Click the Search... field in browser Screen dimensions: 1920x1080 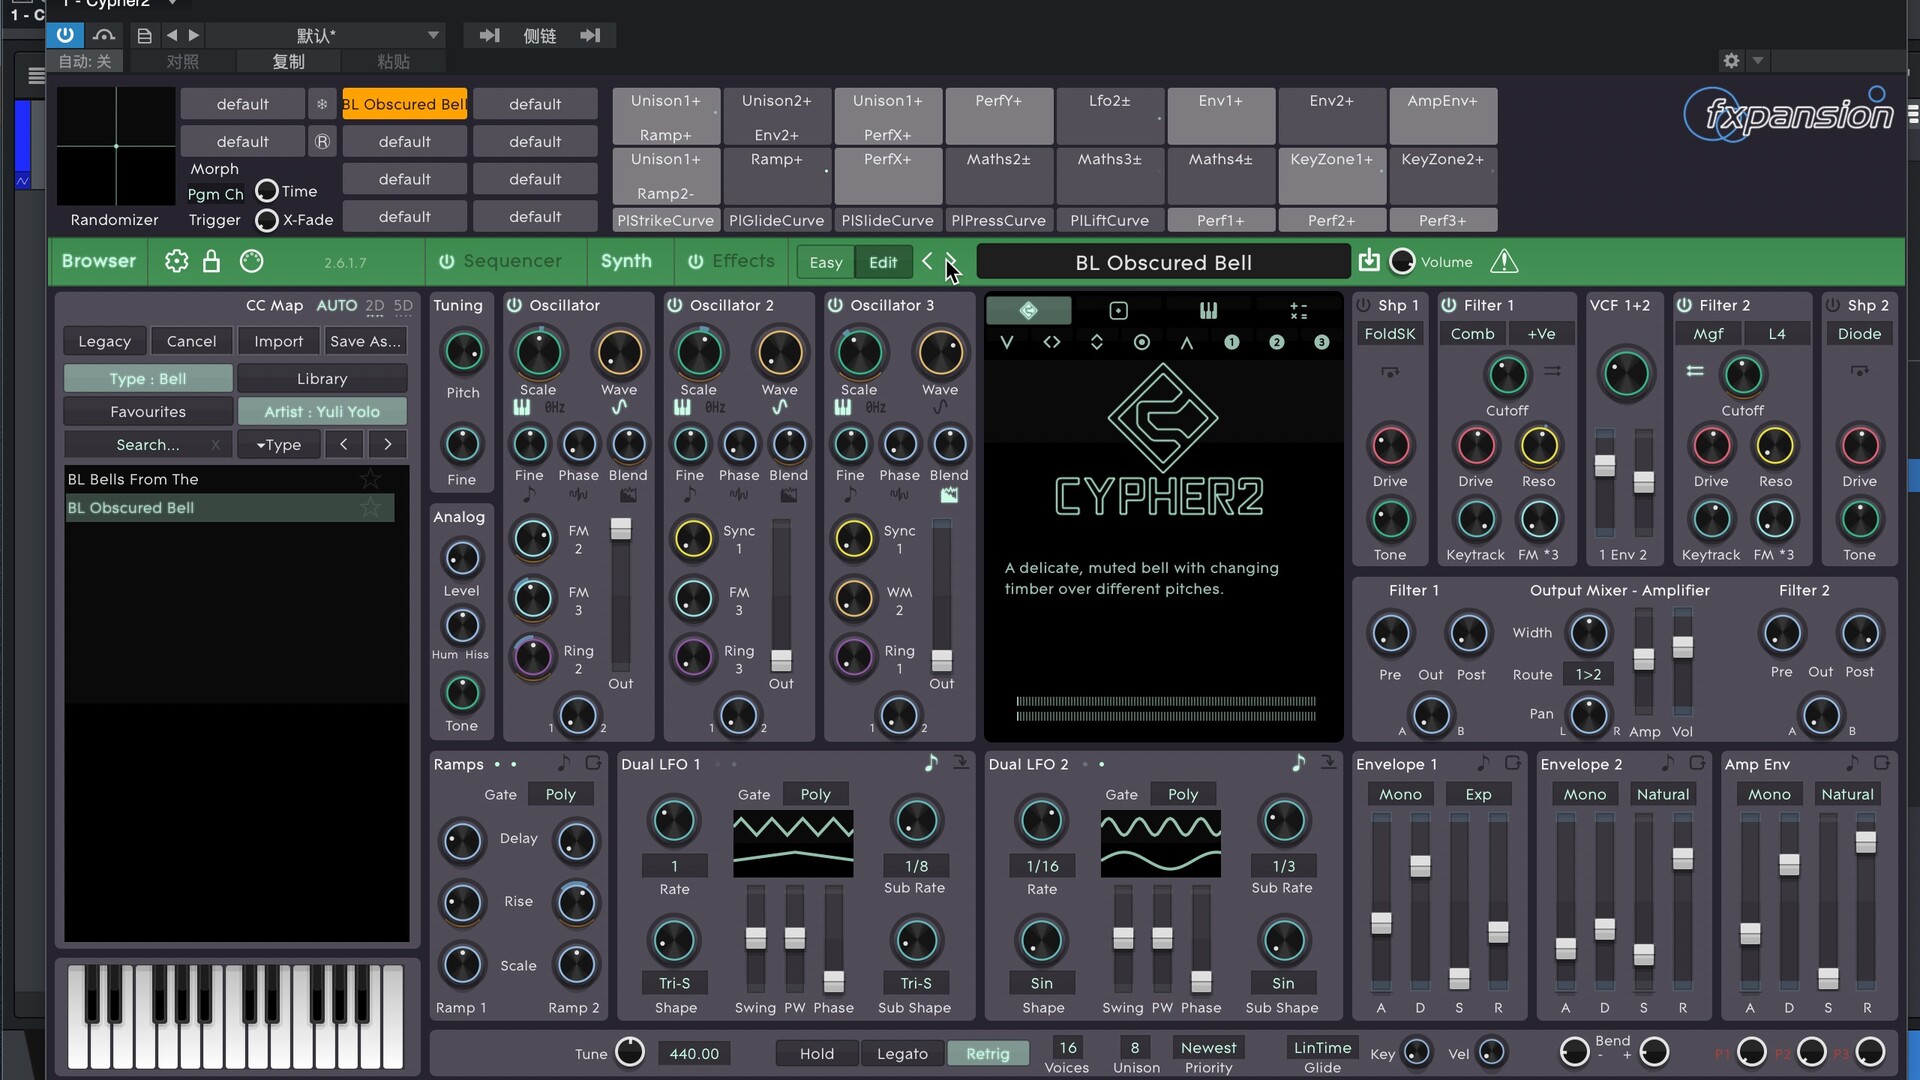(x=148, y=444)
